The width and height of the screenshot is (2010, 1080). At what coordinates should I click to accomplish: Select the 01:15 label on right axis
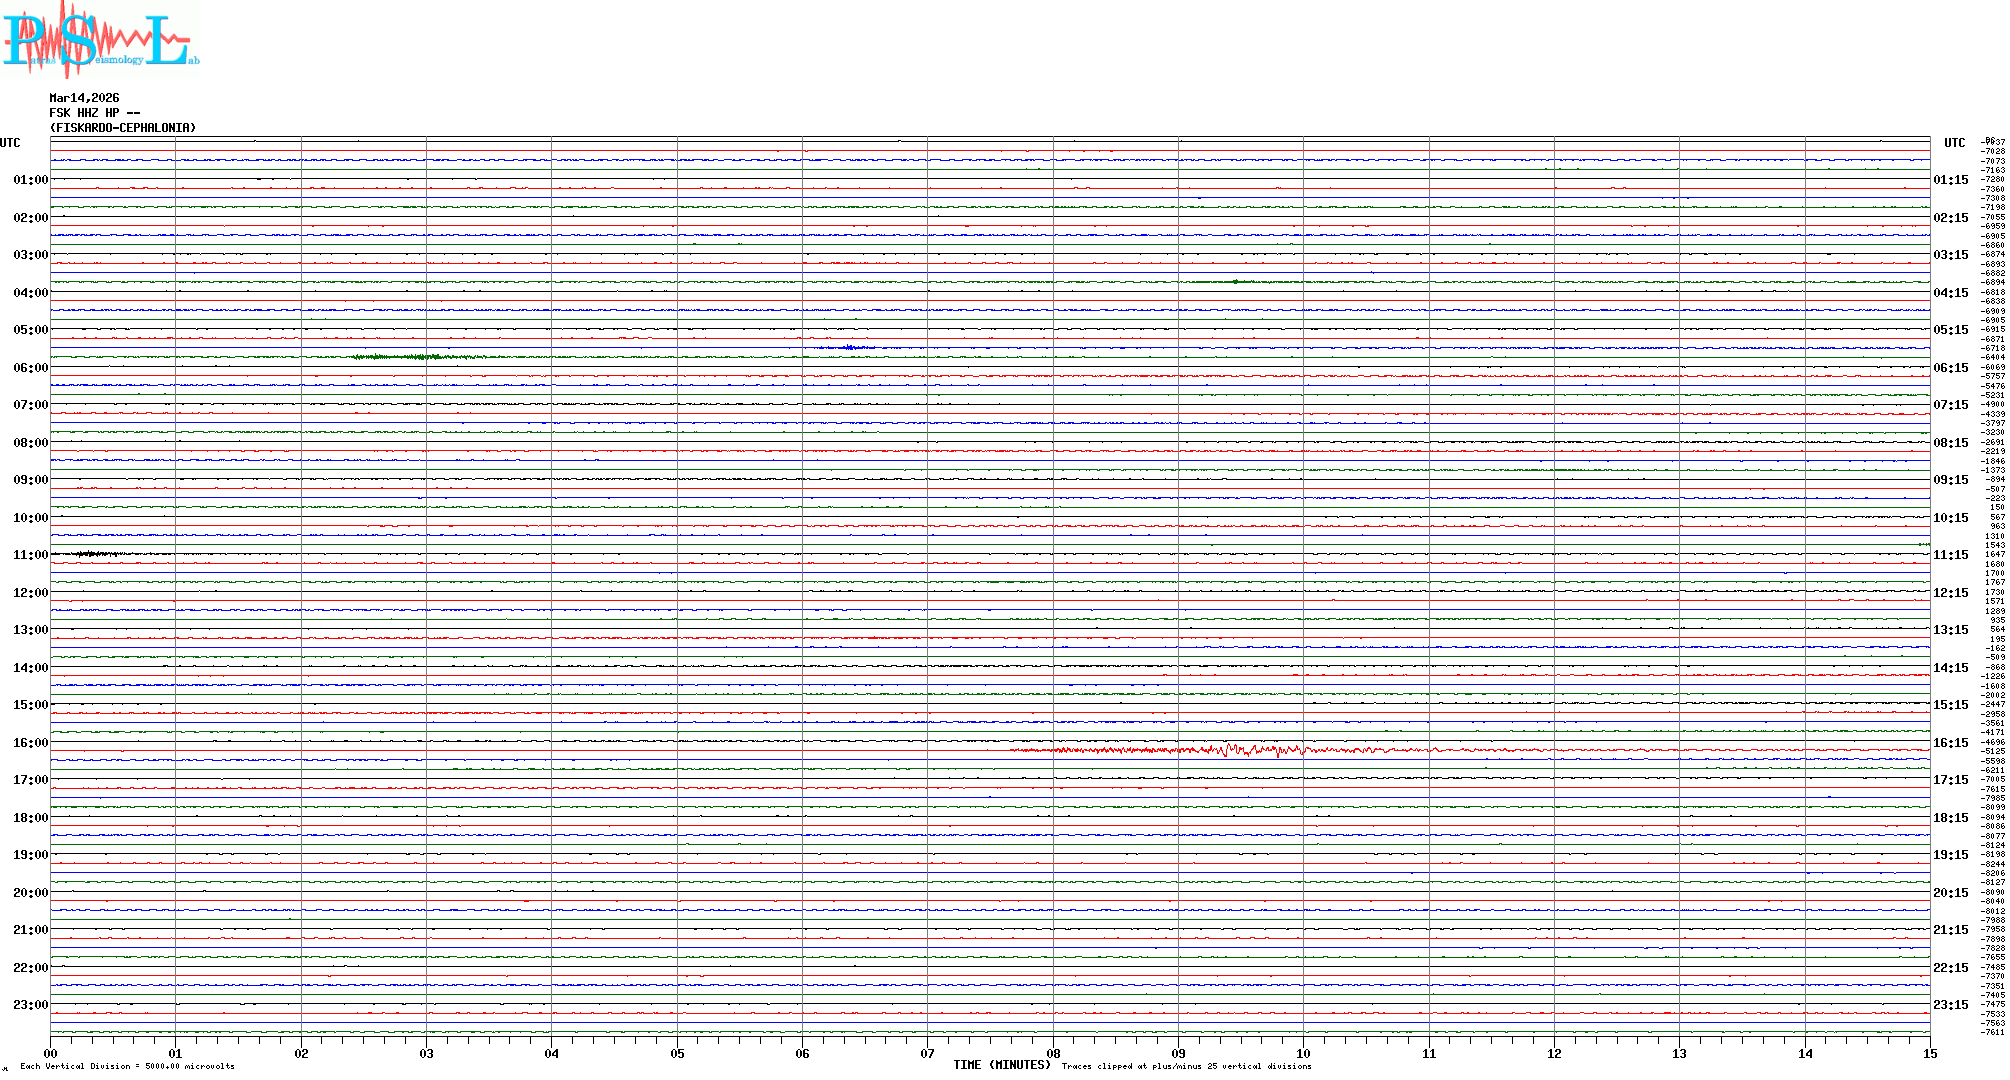tap(1950, 180)
